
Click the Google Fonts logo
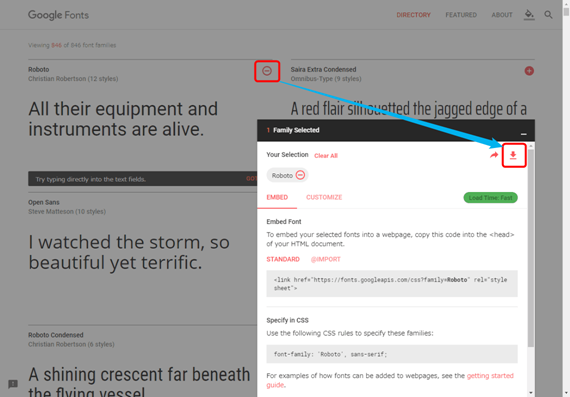pos(58,15)
